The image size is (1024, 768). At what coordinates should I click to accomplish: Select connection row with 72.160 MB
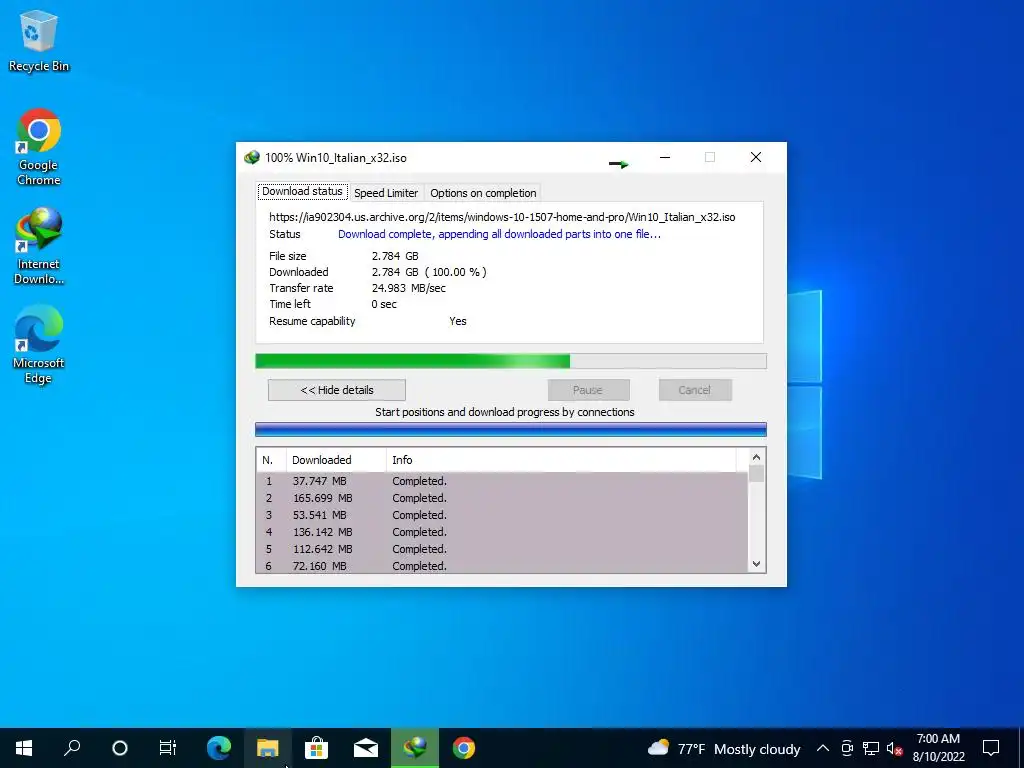click(502, 566)
